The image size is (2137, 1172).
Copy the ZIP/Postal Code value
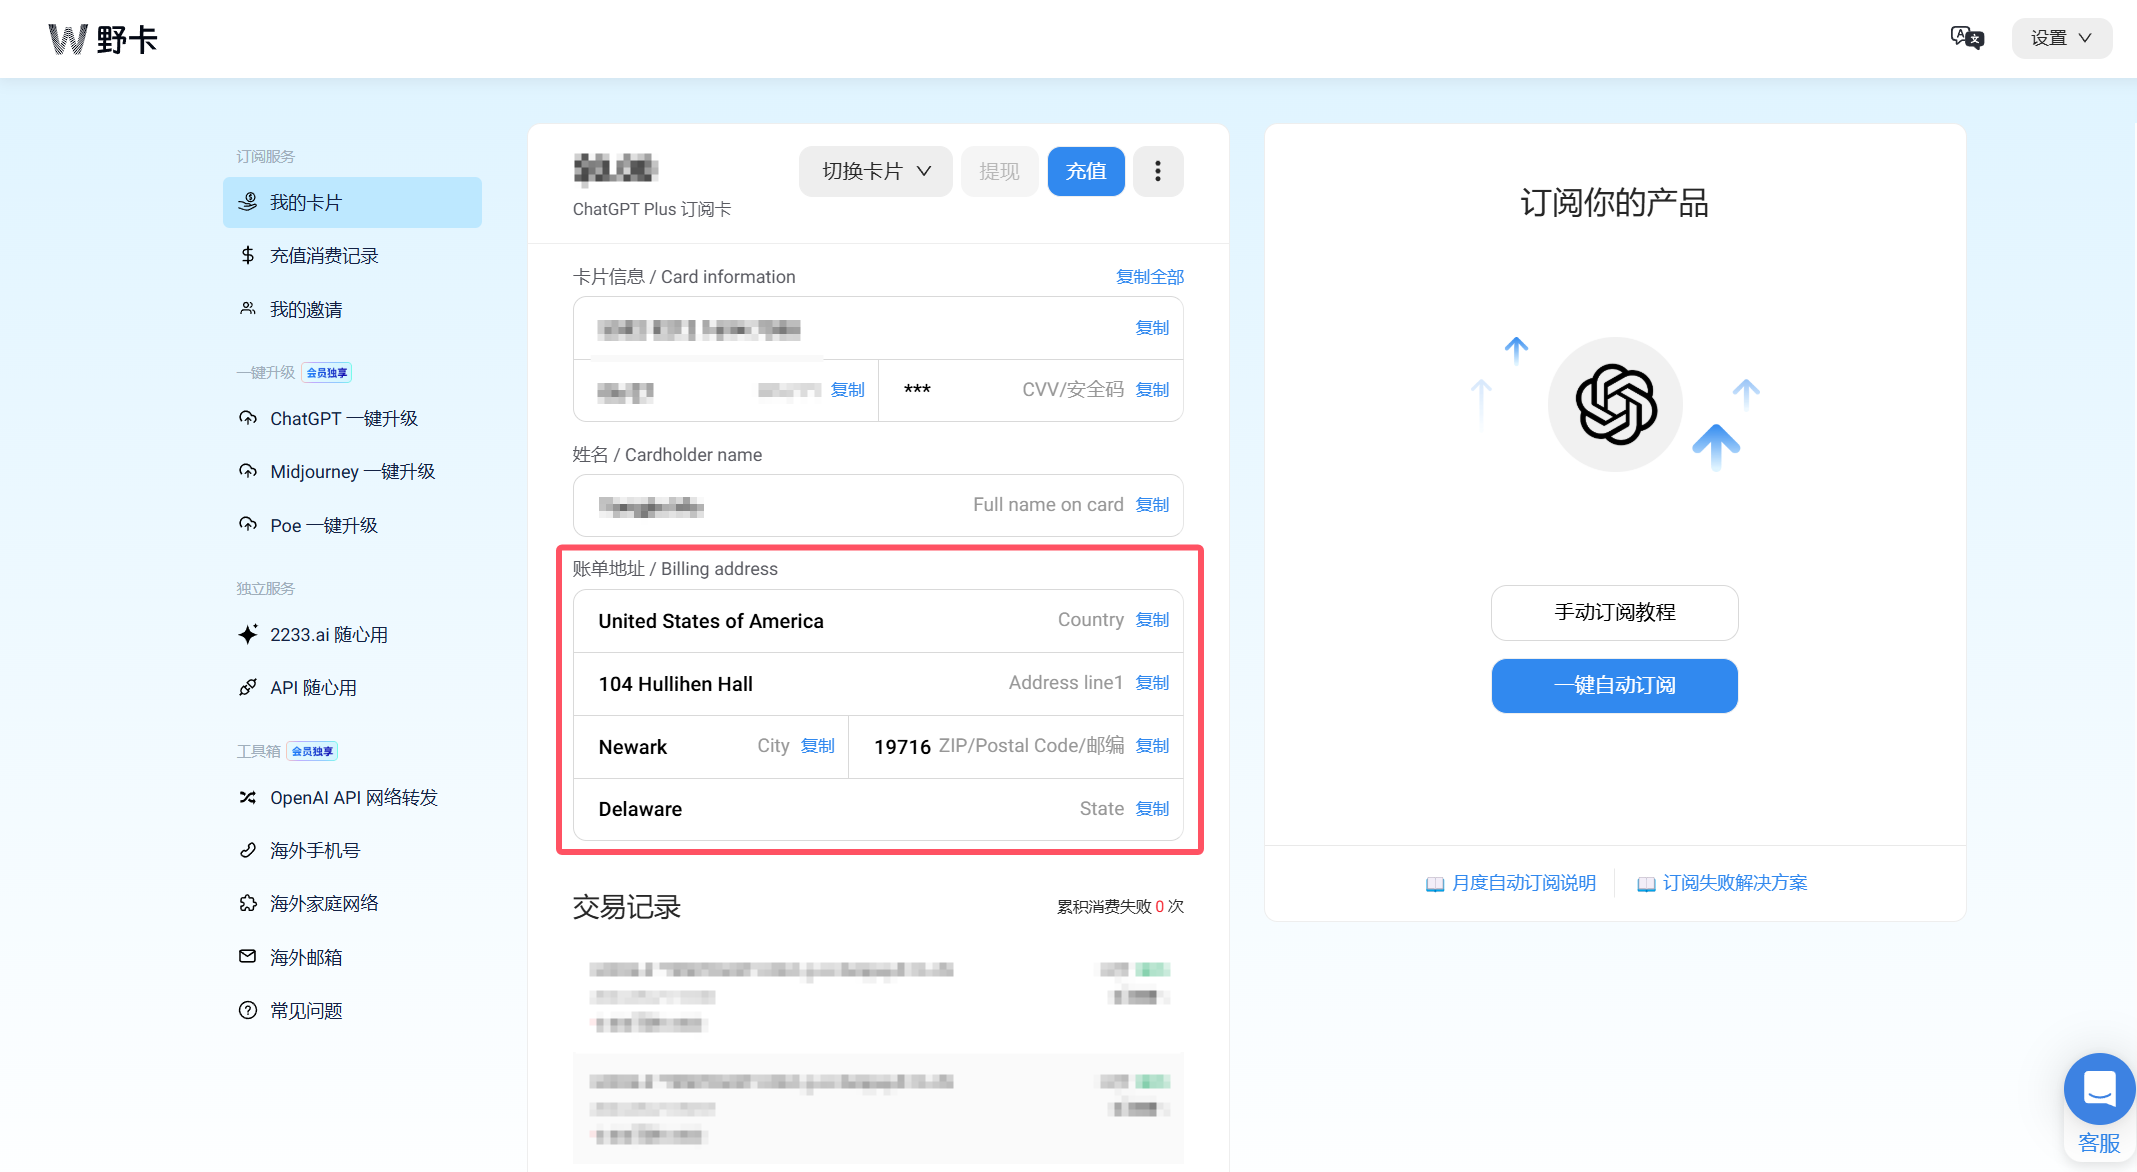(x=1152, y=746)
